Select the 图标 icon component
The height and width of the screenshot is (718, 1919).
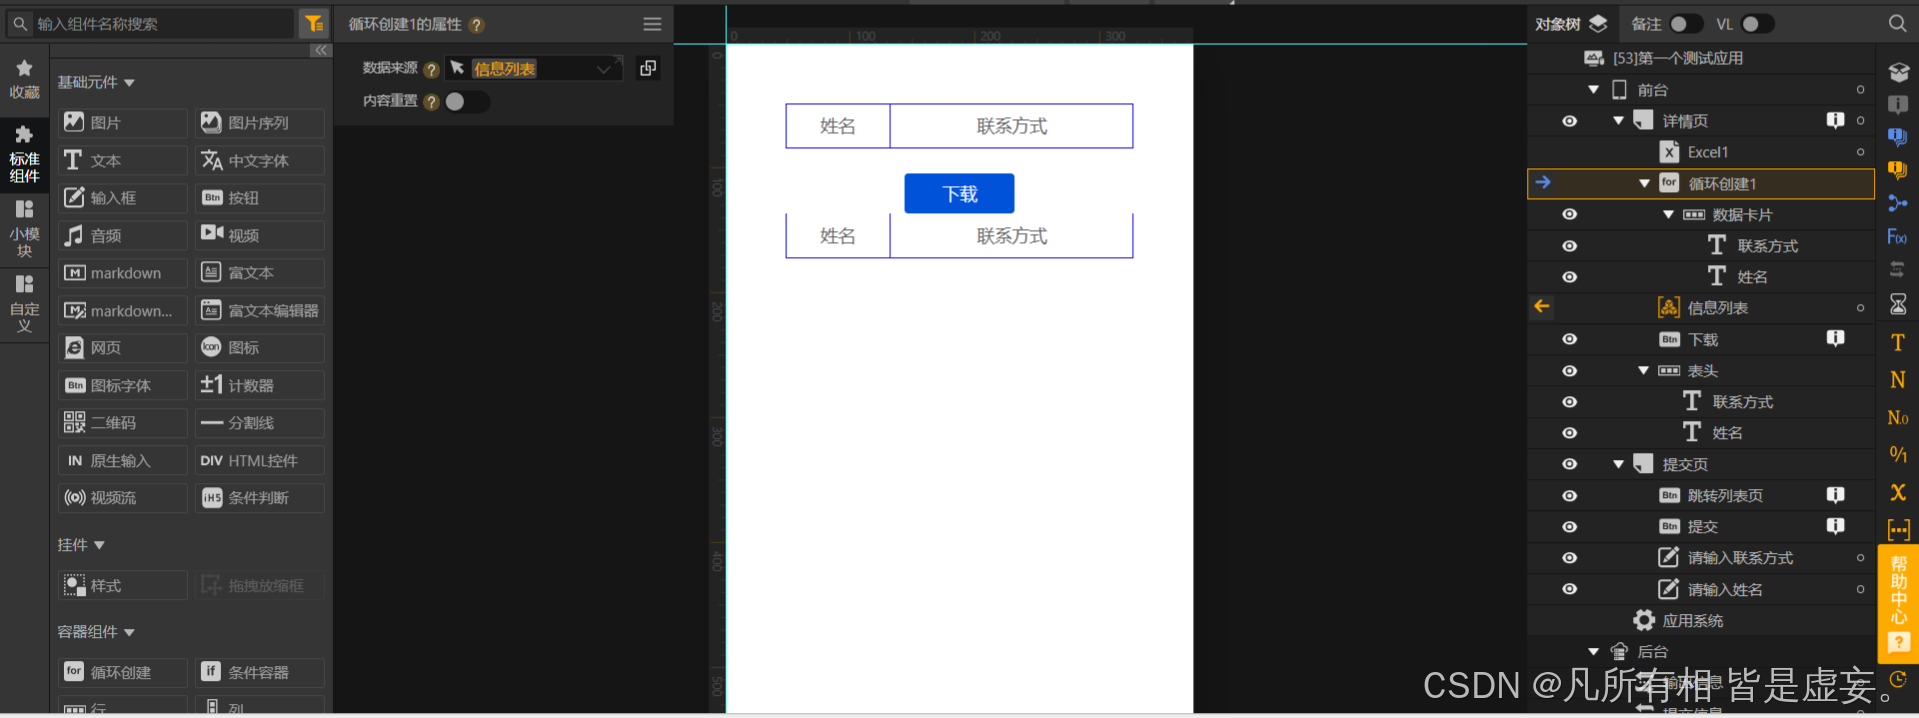(260, 348)
